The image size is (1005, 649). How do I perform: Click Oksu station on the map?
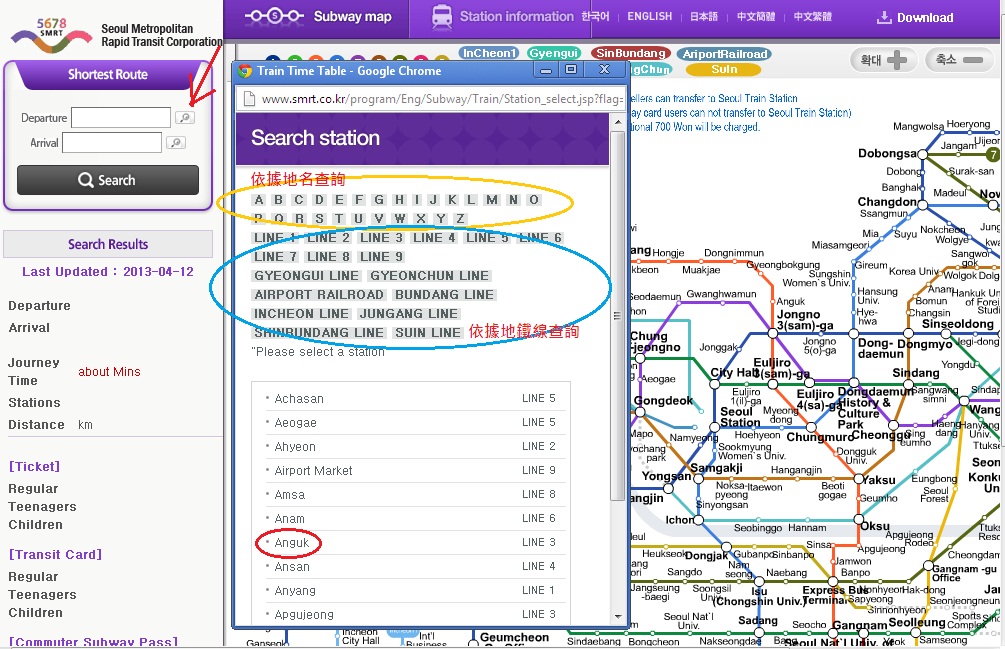859,519
